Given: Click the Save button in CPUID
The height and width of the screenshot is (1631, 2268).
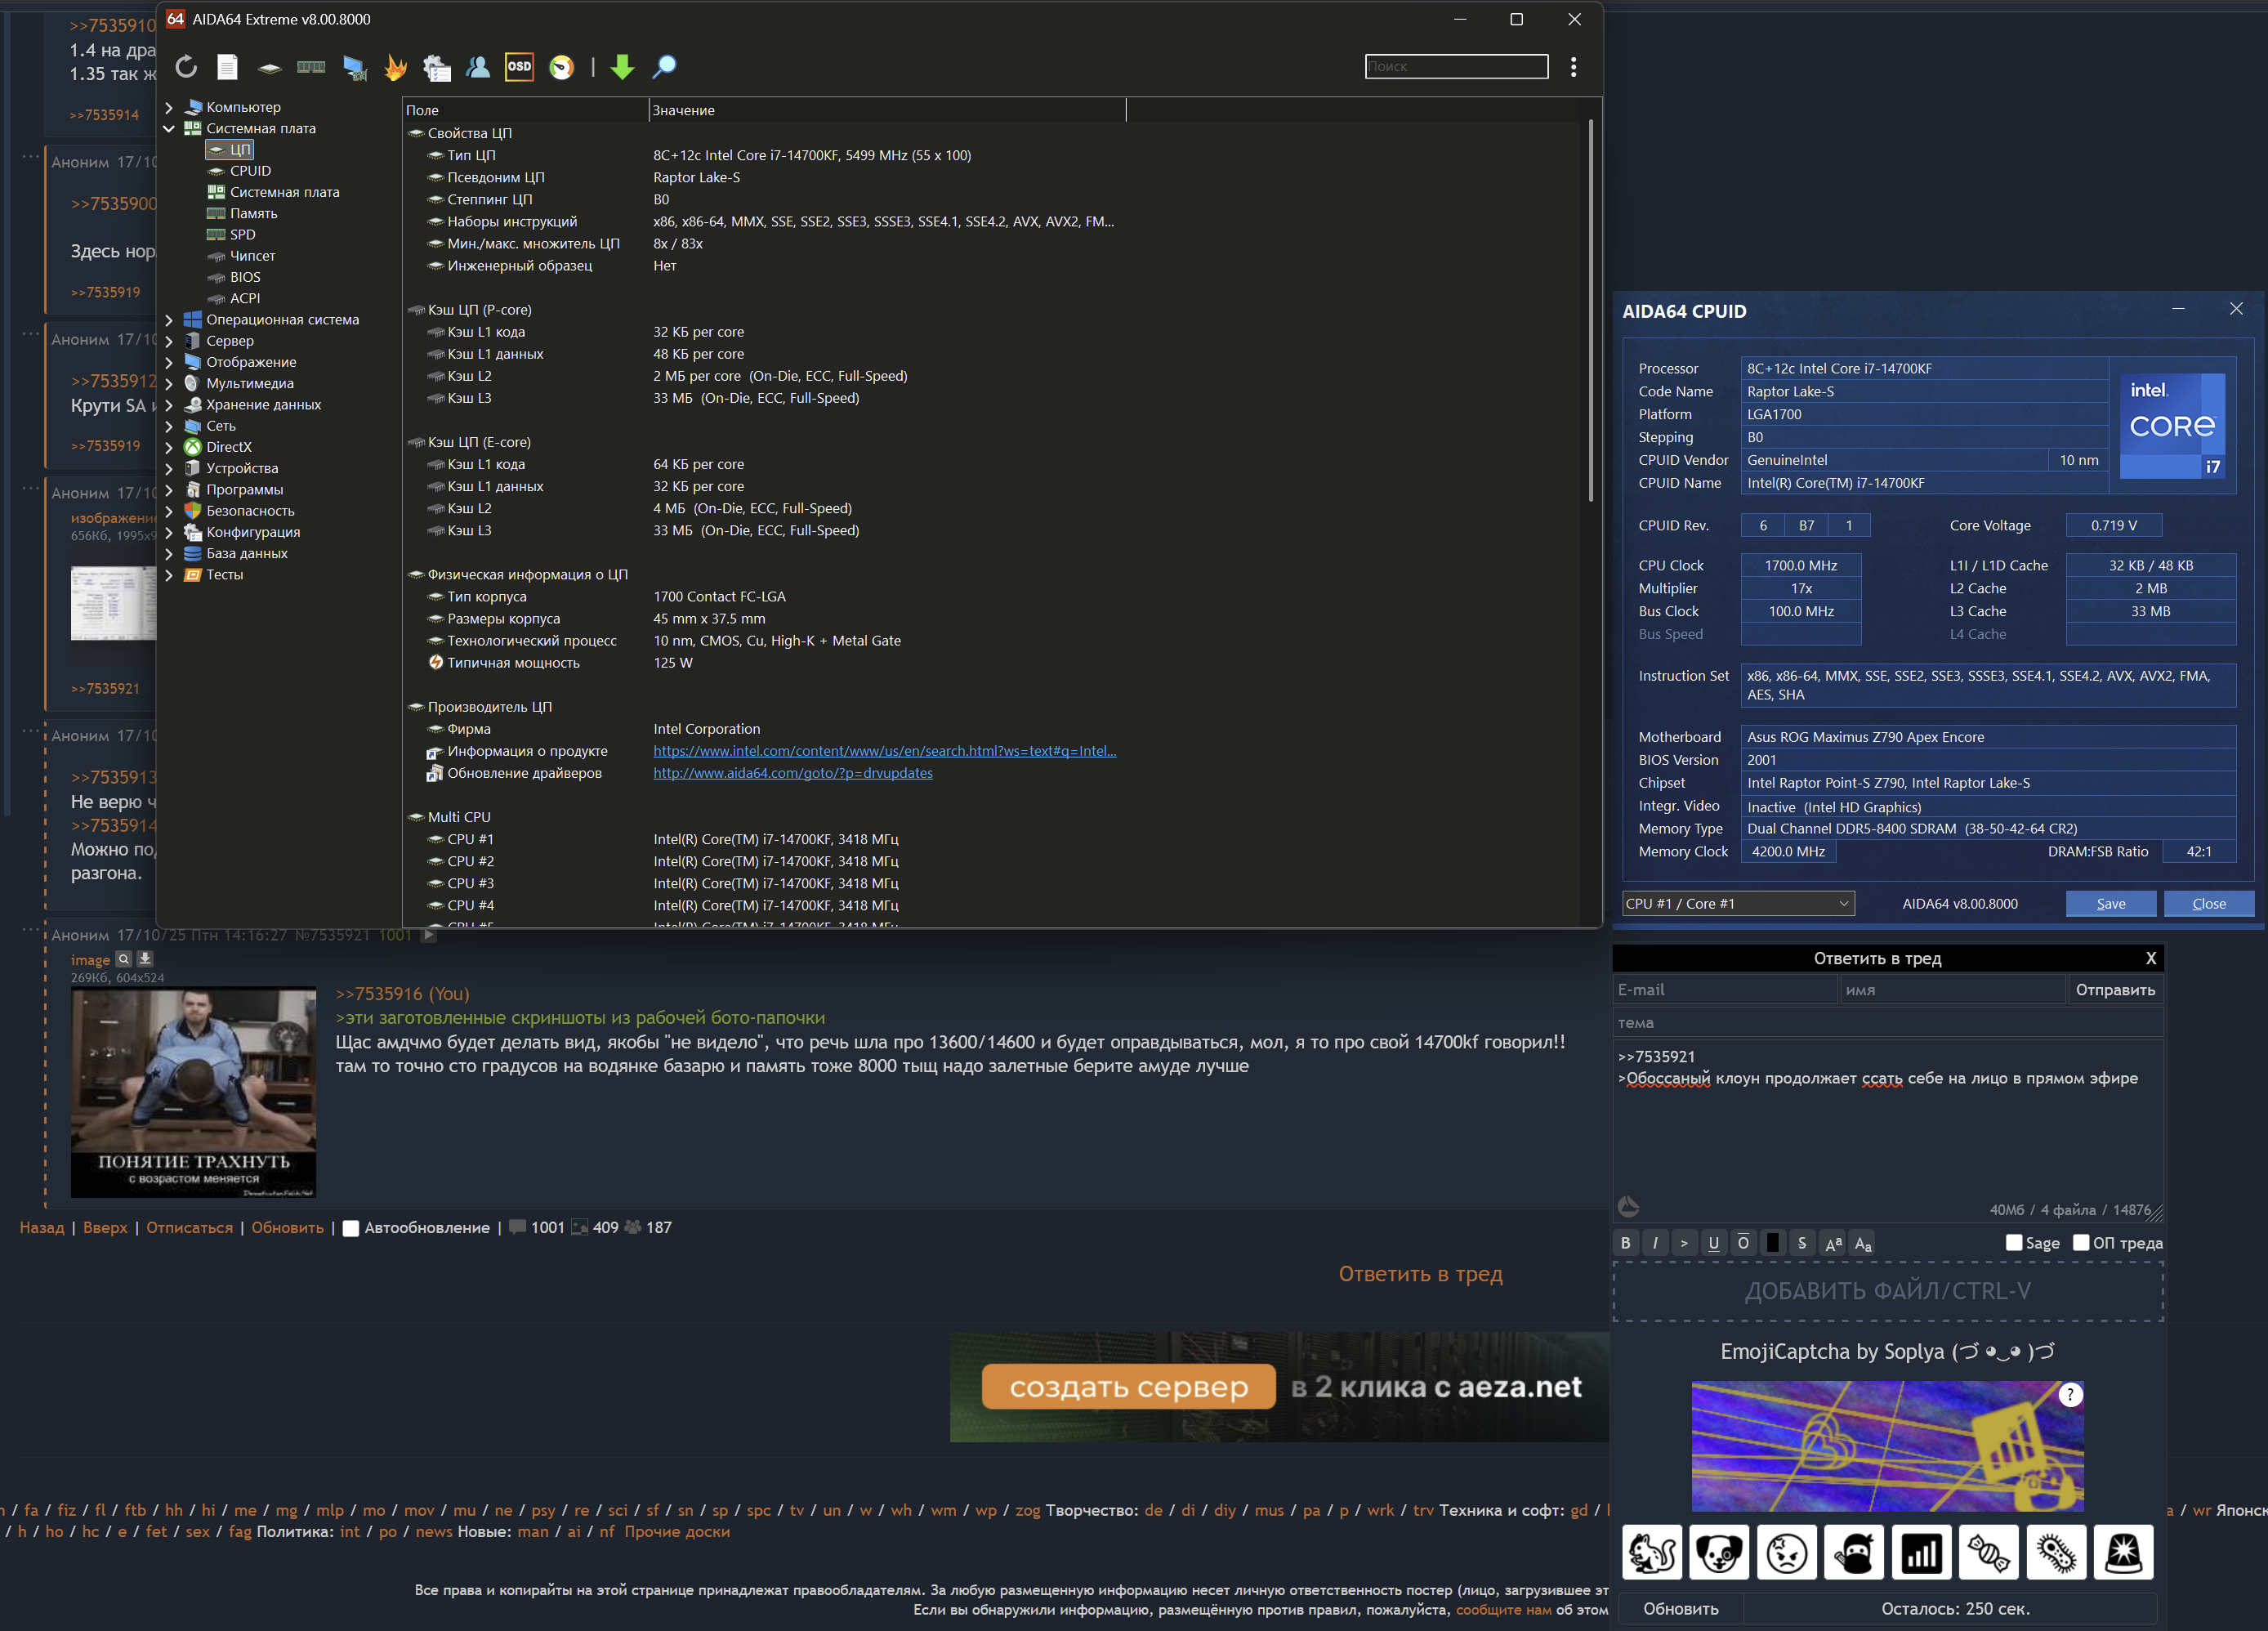Looking at the screenshot, I should tap(2110, 903).
